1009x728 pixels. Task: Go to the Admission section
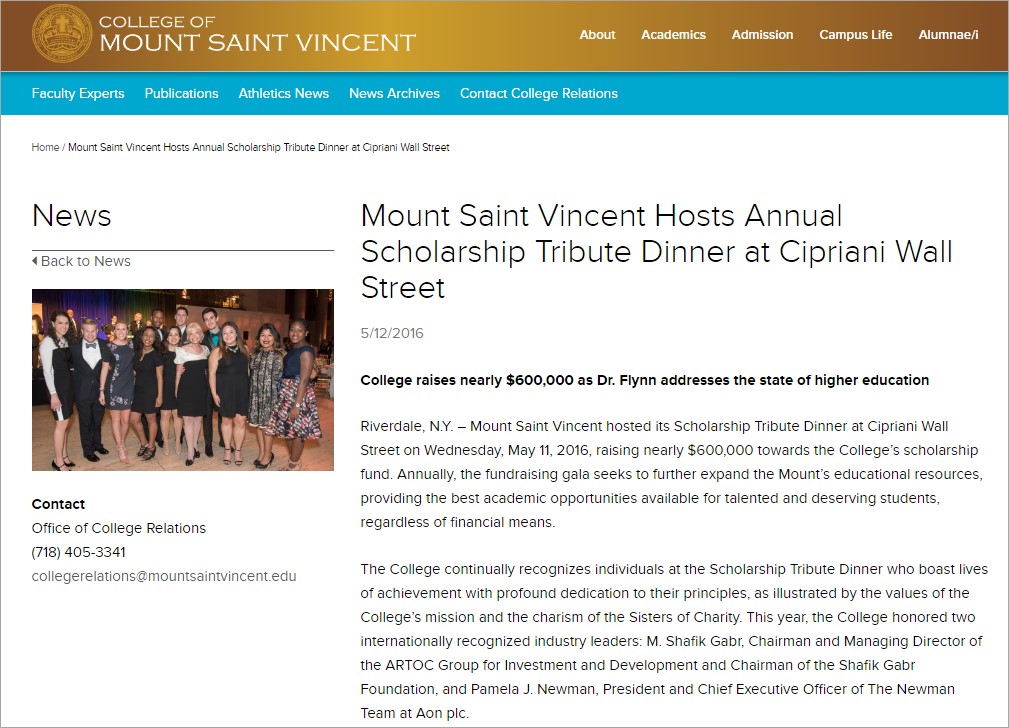coord(762,34)
